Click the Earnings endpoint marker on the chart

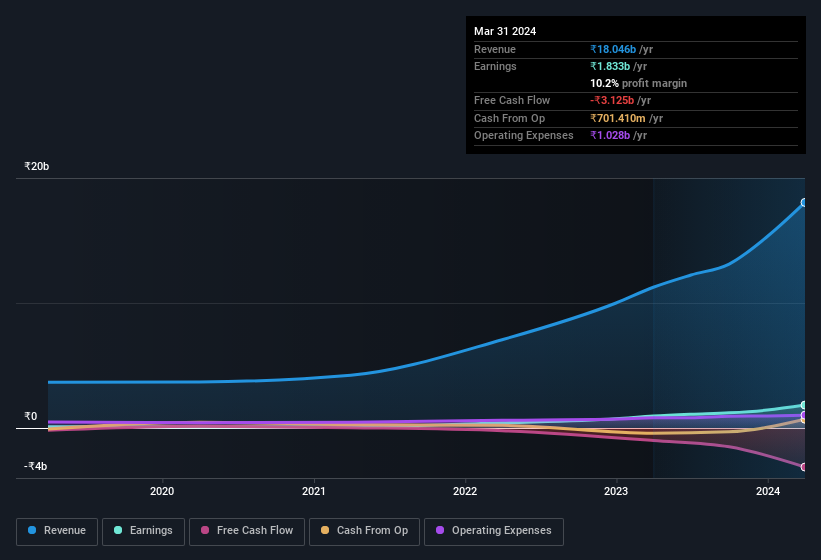tap(804, 405)
